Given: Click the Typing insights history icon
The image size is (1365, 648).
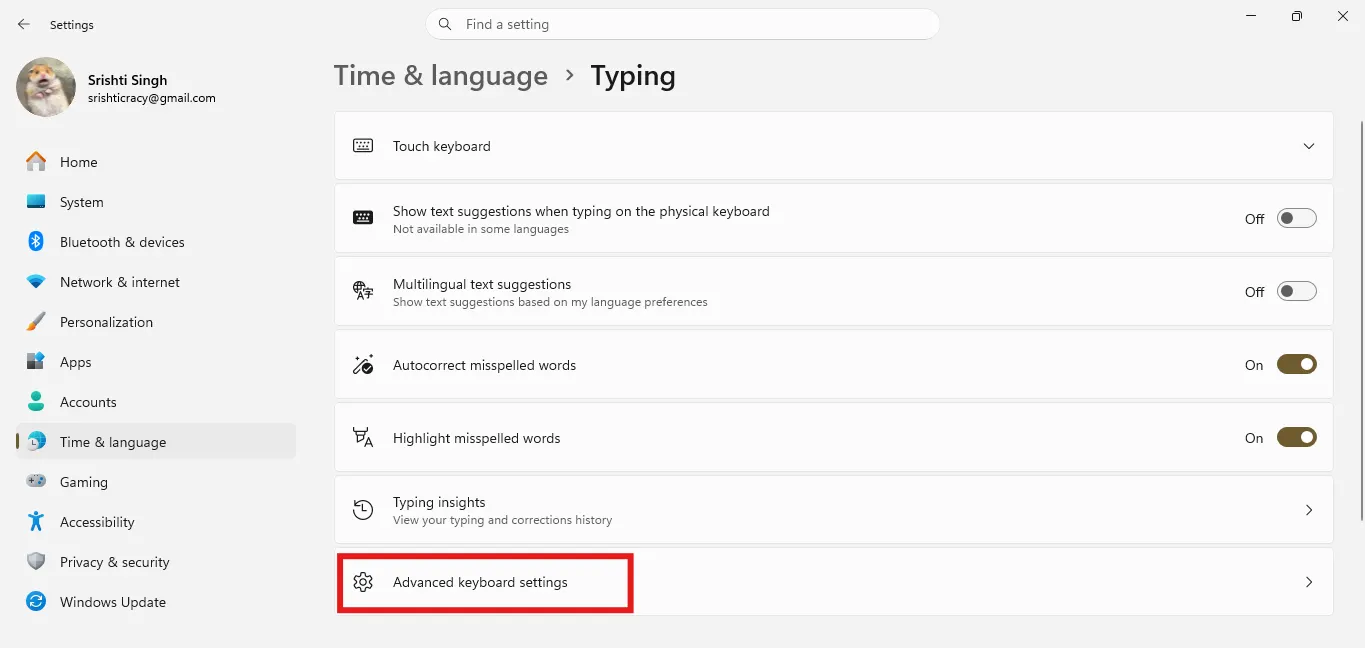Looking at the screenshot, I should pyautogui.click(x=363, y=510).
